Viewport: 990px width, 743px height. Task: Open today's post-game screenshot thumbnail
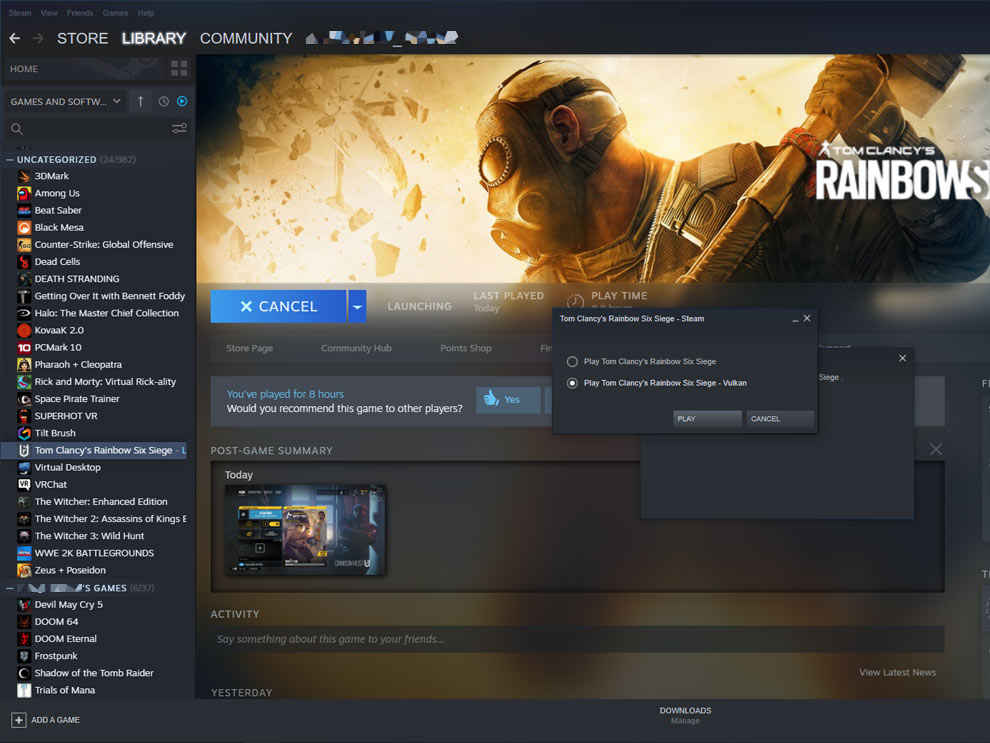tap(305, 530)
